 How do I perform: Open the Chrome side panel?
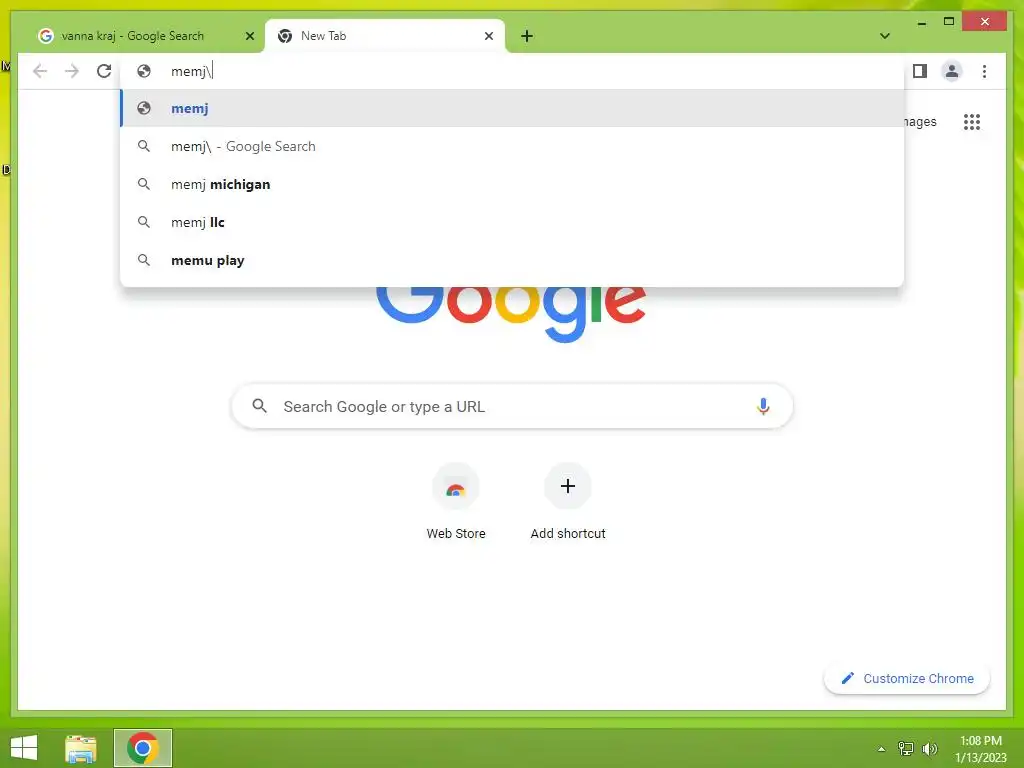[920, 71]
